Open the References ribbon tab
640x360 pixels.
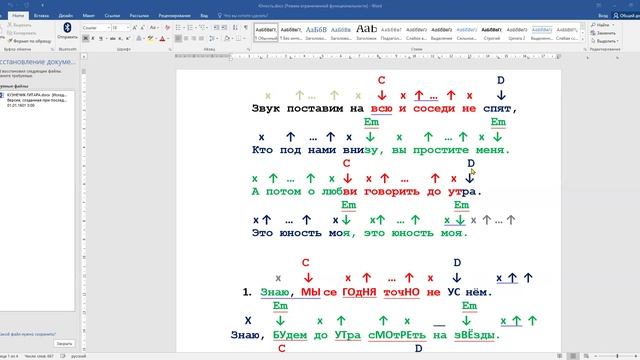pos(112,16)
